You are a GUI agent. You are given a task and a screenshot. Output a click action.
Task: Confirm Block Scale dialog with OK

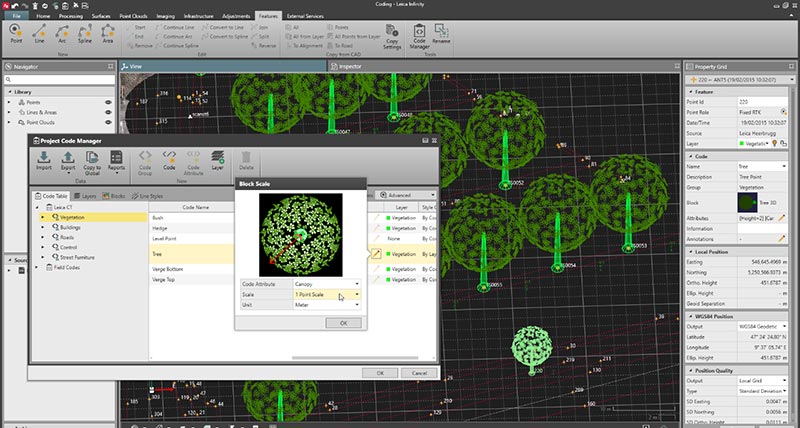tap(343, 323)
